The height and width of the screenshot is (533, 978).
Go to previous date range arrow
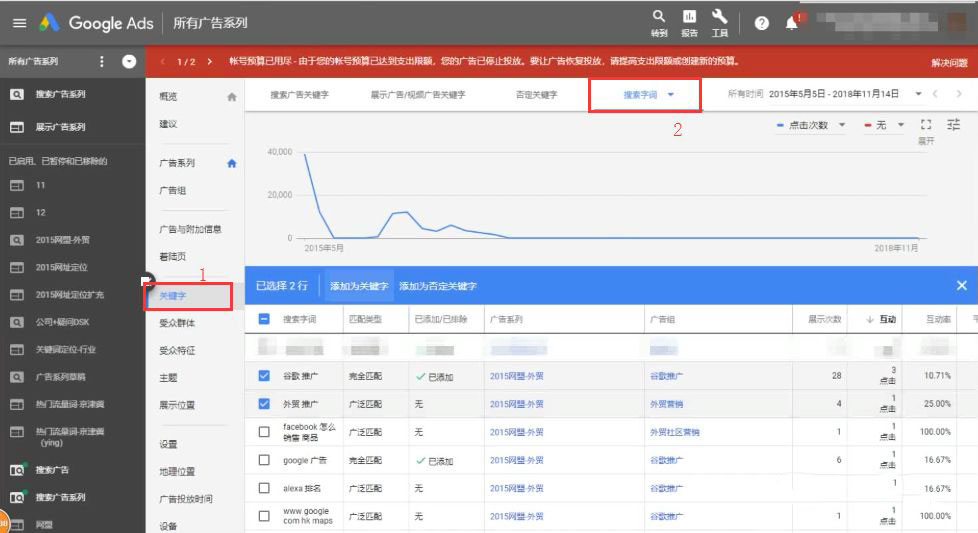click(x=935, y=94)
